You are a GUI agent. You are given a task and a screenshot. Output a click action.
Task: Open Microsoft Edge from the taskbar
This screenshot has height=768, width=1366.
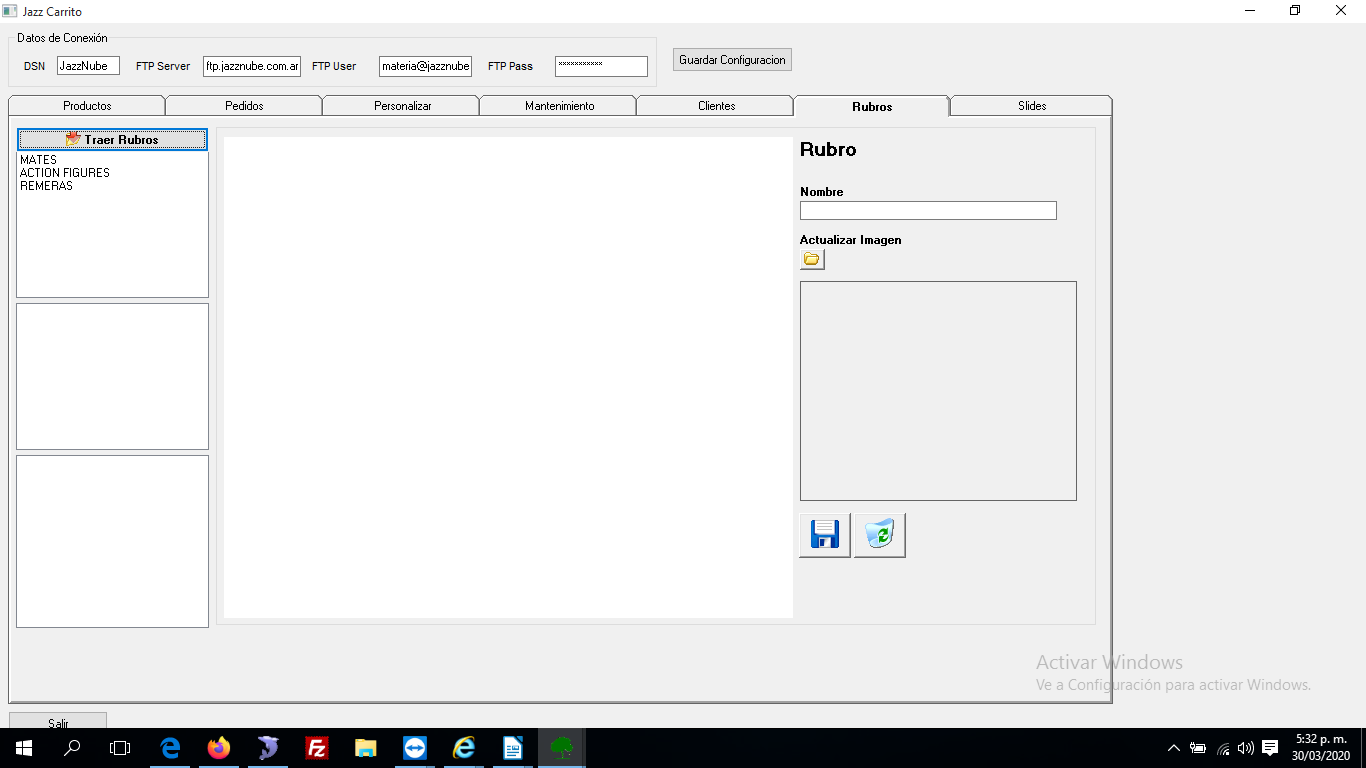pos(170,748)
